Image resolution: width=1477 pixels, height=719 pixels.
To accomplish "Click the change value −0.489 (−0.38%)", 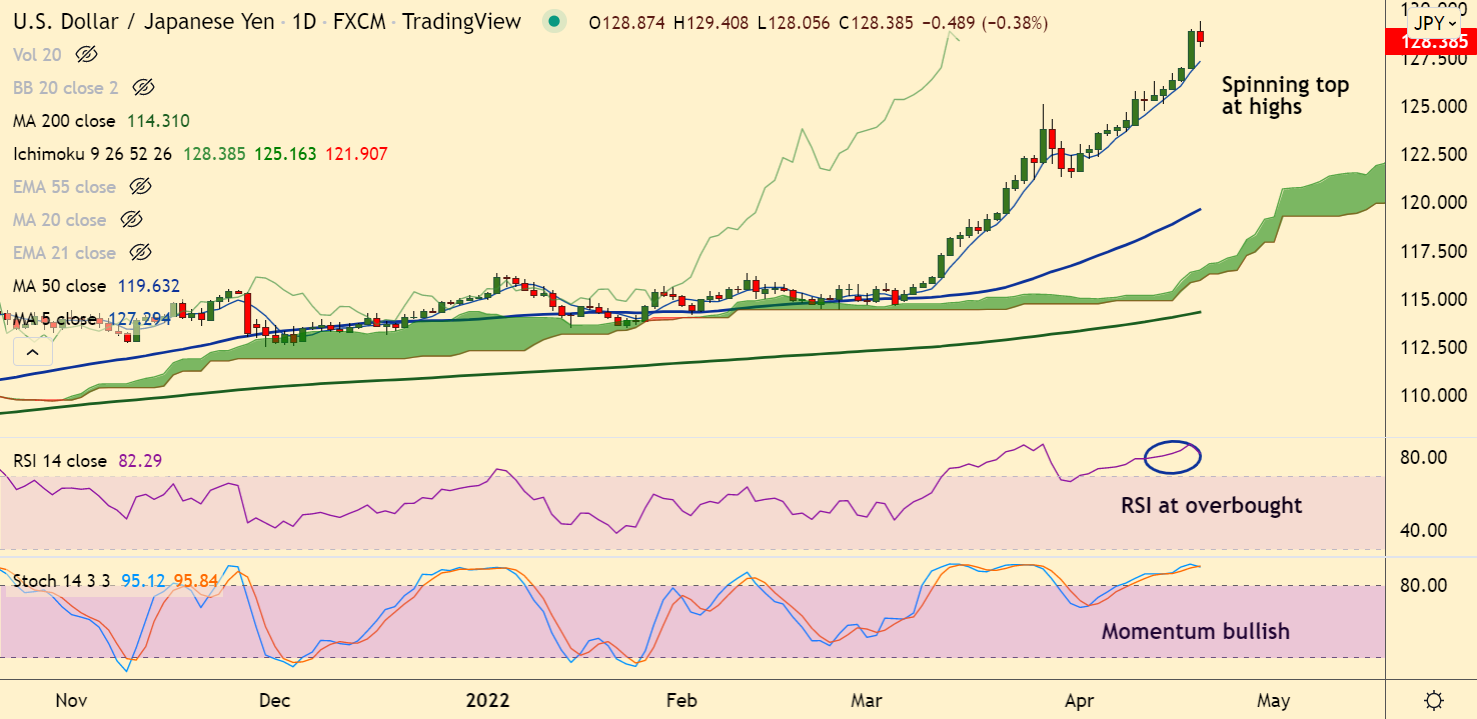I will [985, 22].
